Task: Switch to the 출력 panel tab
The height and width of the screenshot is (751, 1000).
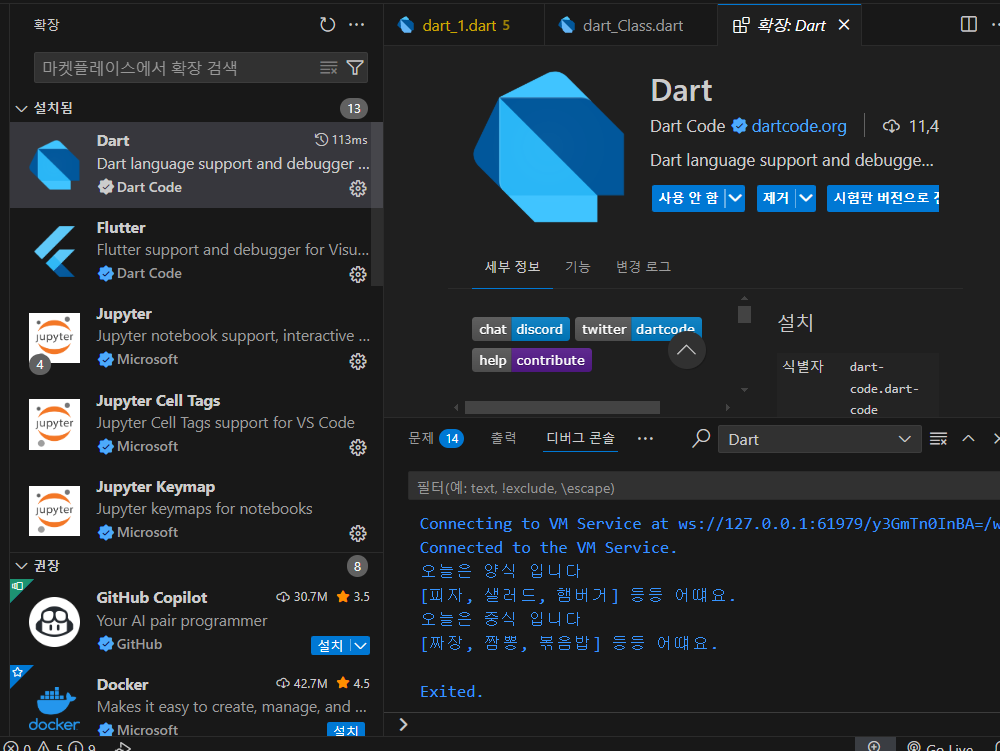Action: click(x=503, y=438)
